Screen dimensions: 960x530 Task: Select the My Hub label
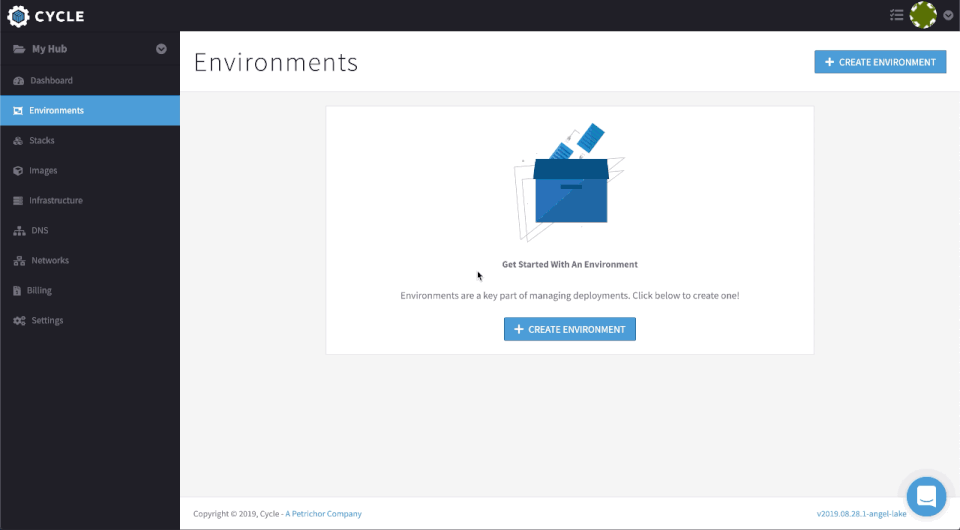50,49
